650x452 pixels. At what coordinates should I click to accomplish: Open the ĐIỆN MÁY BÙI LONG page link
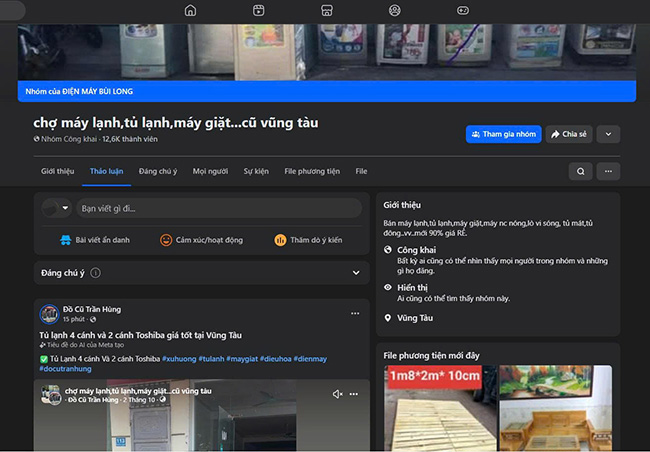[98, 92]
